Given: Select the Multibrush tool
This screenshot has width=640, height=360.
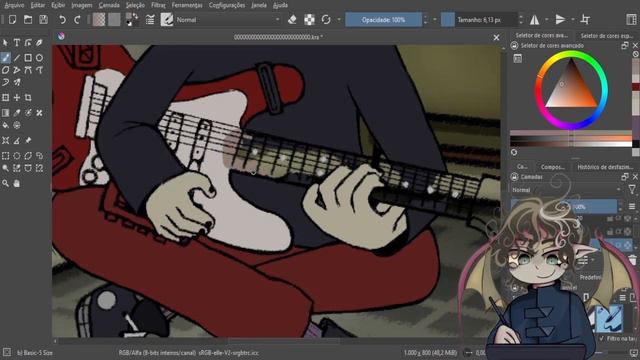Looking at the screenshot, I should click(x=17, y=82).
